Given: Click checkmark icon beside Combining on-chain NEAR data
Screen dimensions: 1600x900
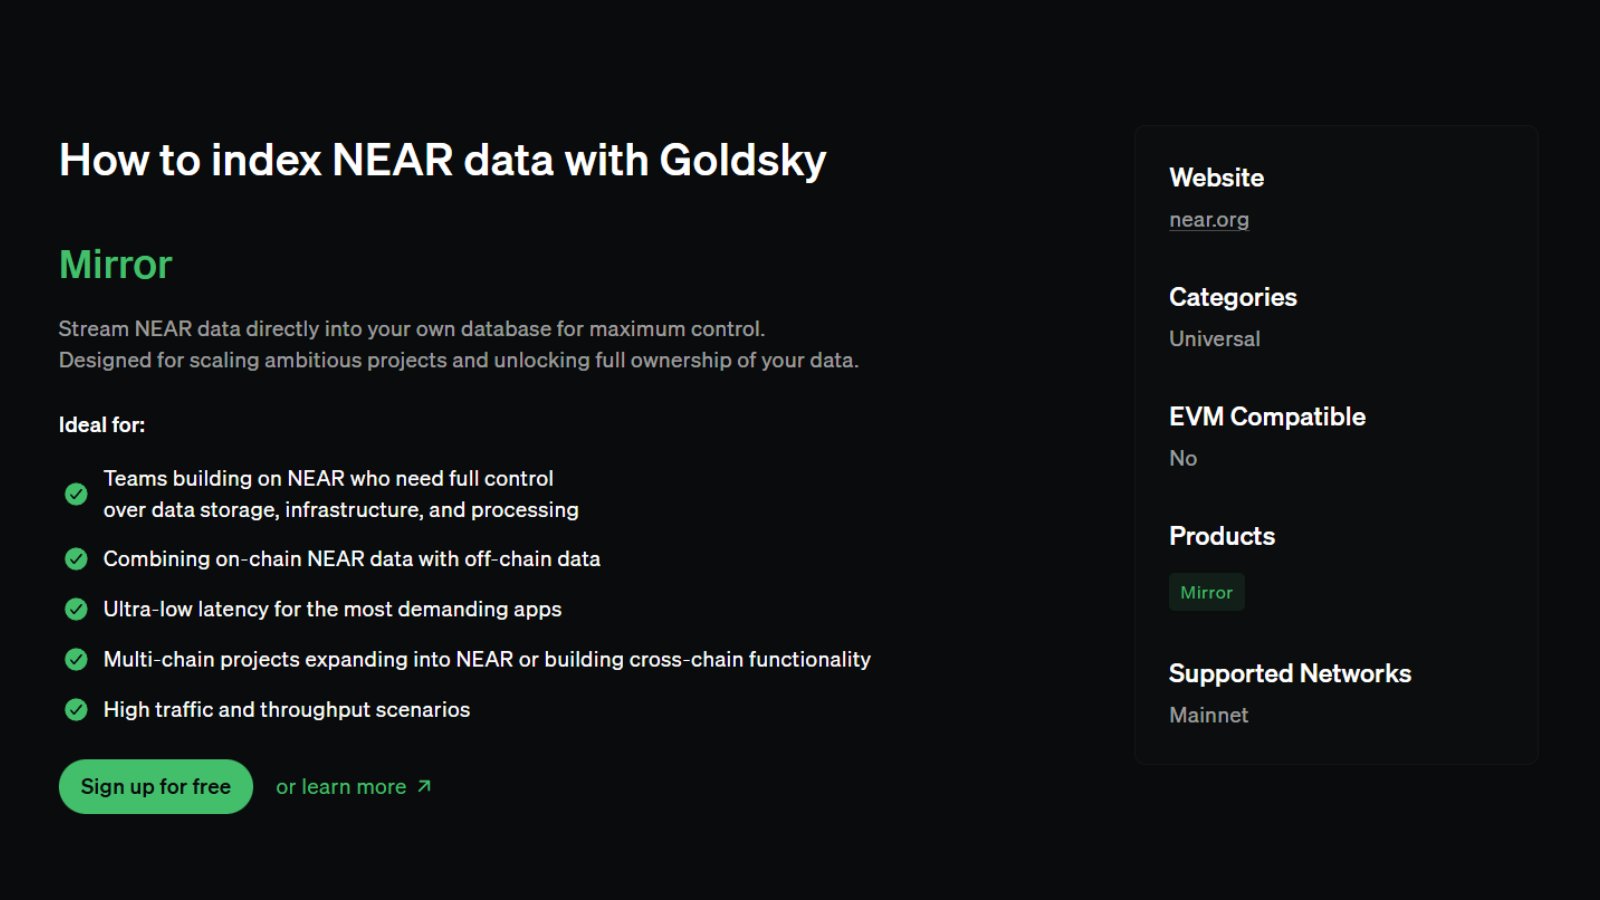Looking at the screenshot, I should (x=76, y=559).
